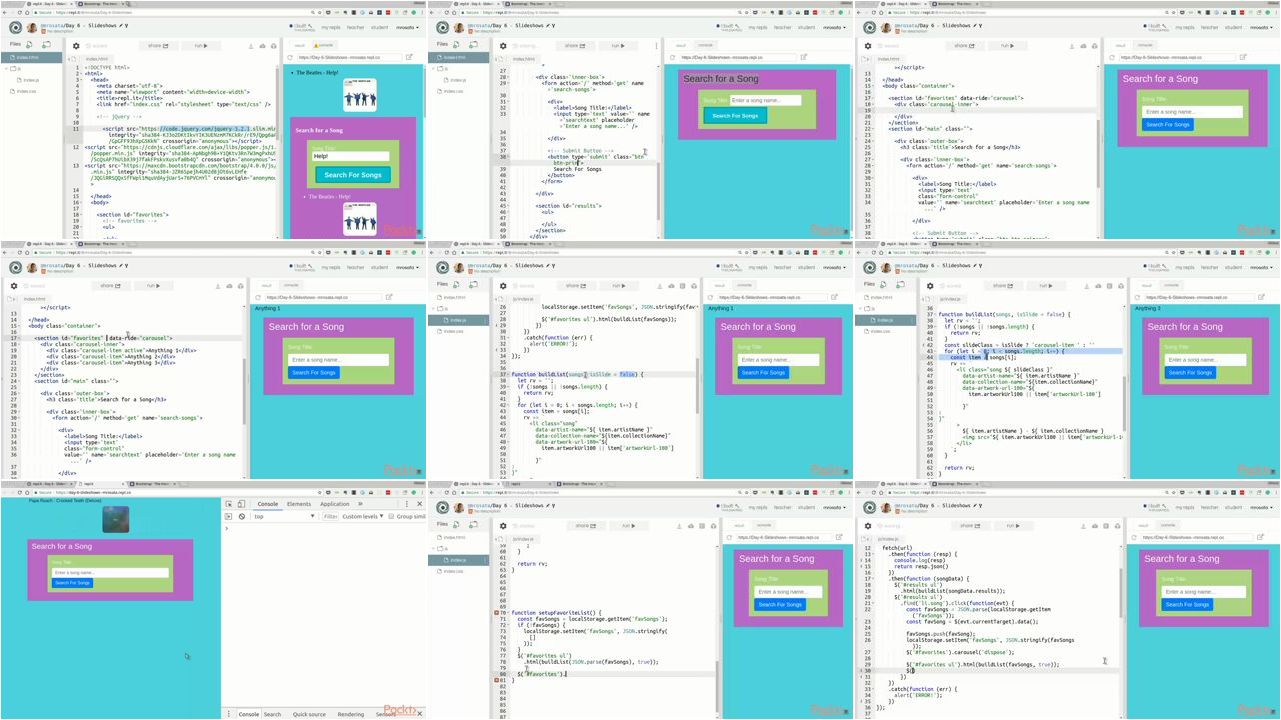Click share button in Beatles Help! frame
This screenshot has width=1281, height=720.
coord(158,46)
